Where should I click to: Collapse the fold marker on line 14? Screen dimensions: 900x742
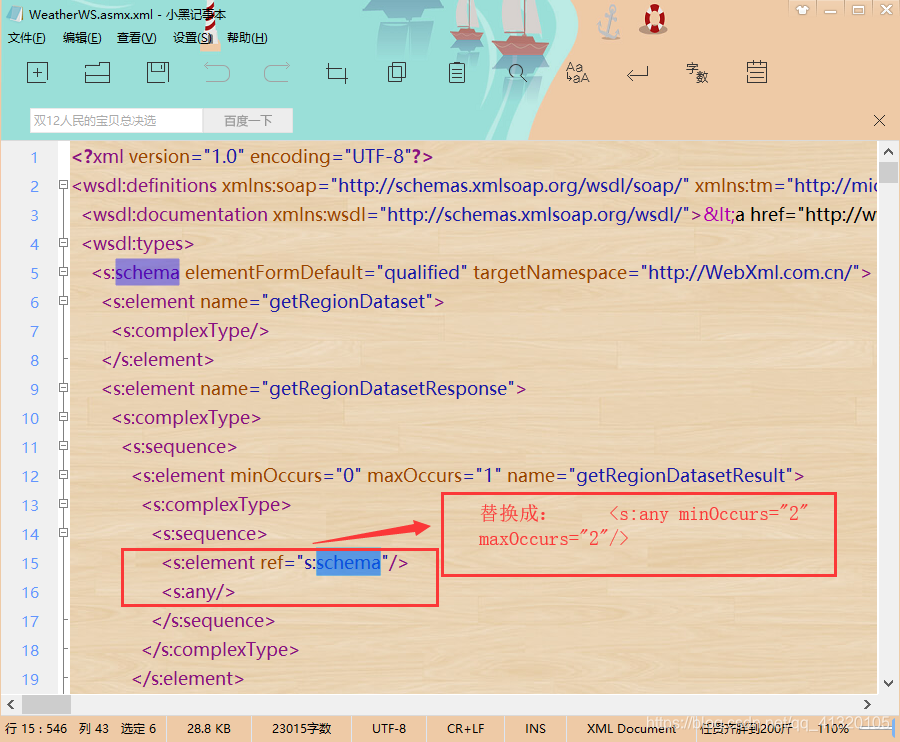[x=63, y=533]
